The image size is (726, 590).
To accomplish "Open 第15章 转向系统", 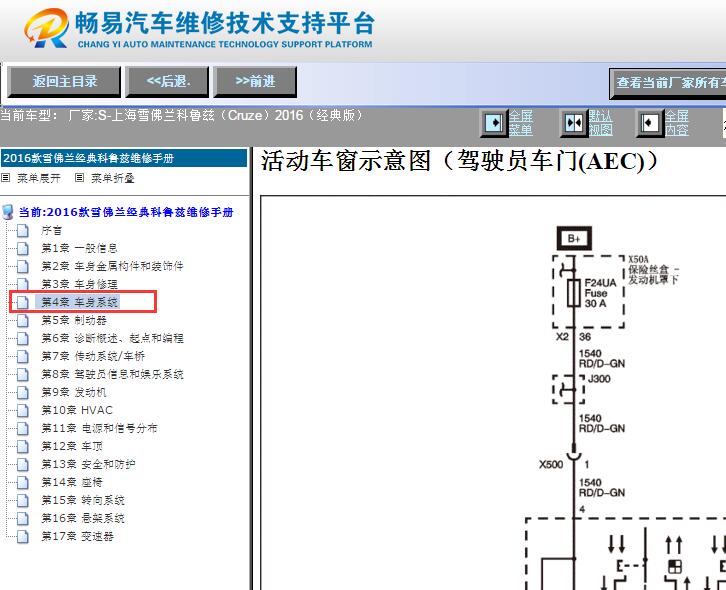I will [x=83, y=500].
